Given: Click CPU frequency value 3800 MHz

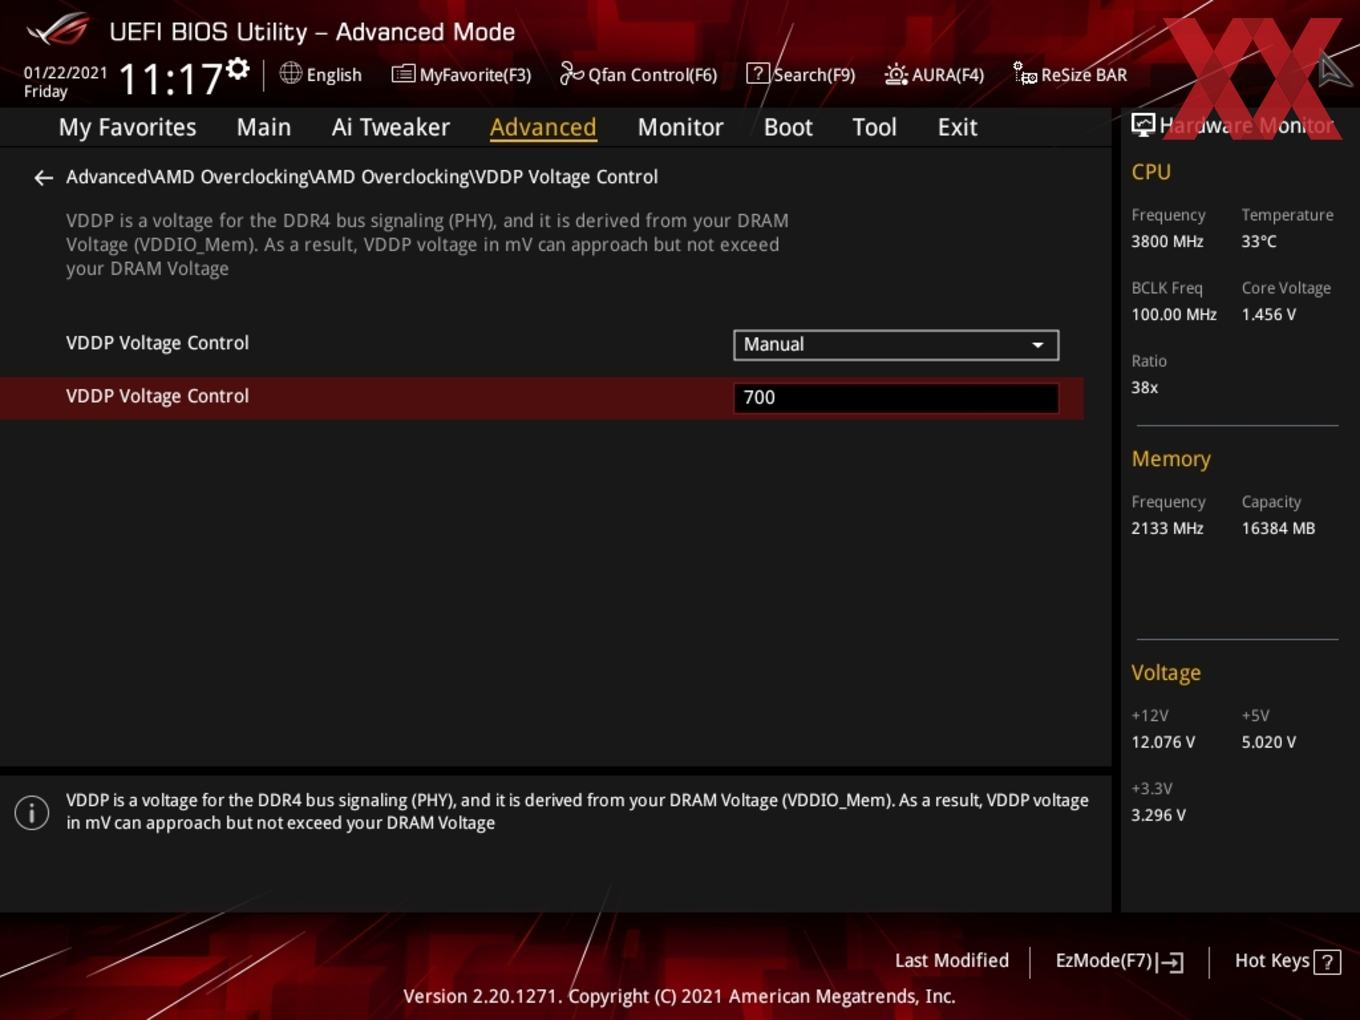Looking at the screenshot, I should (x=1167, y=242).
